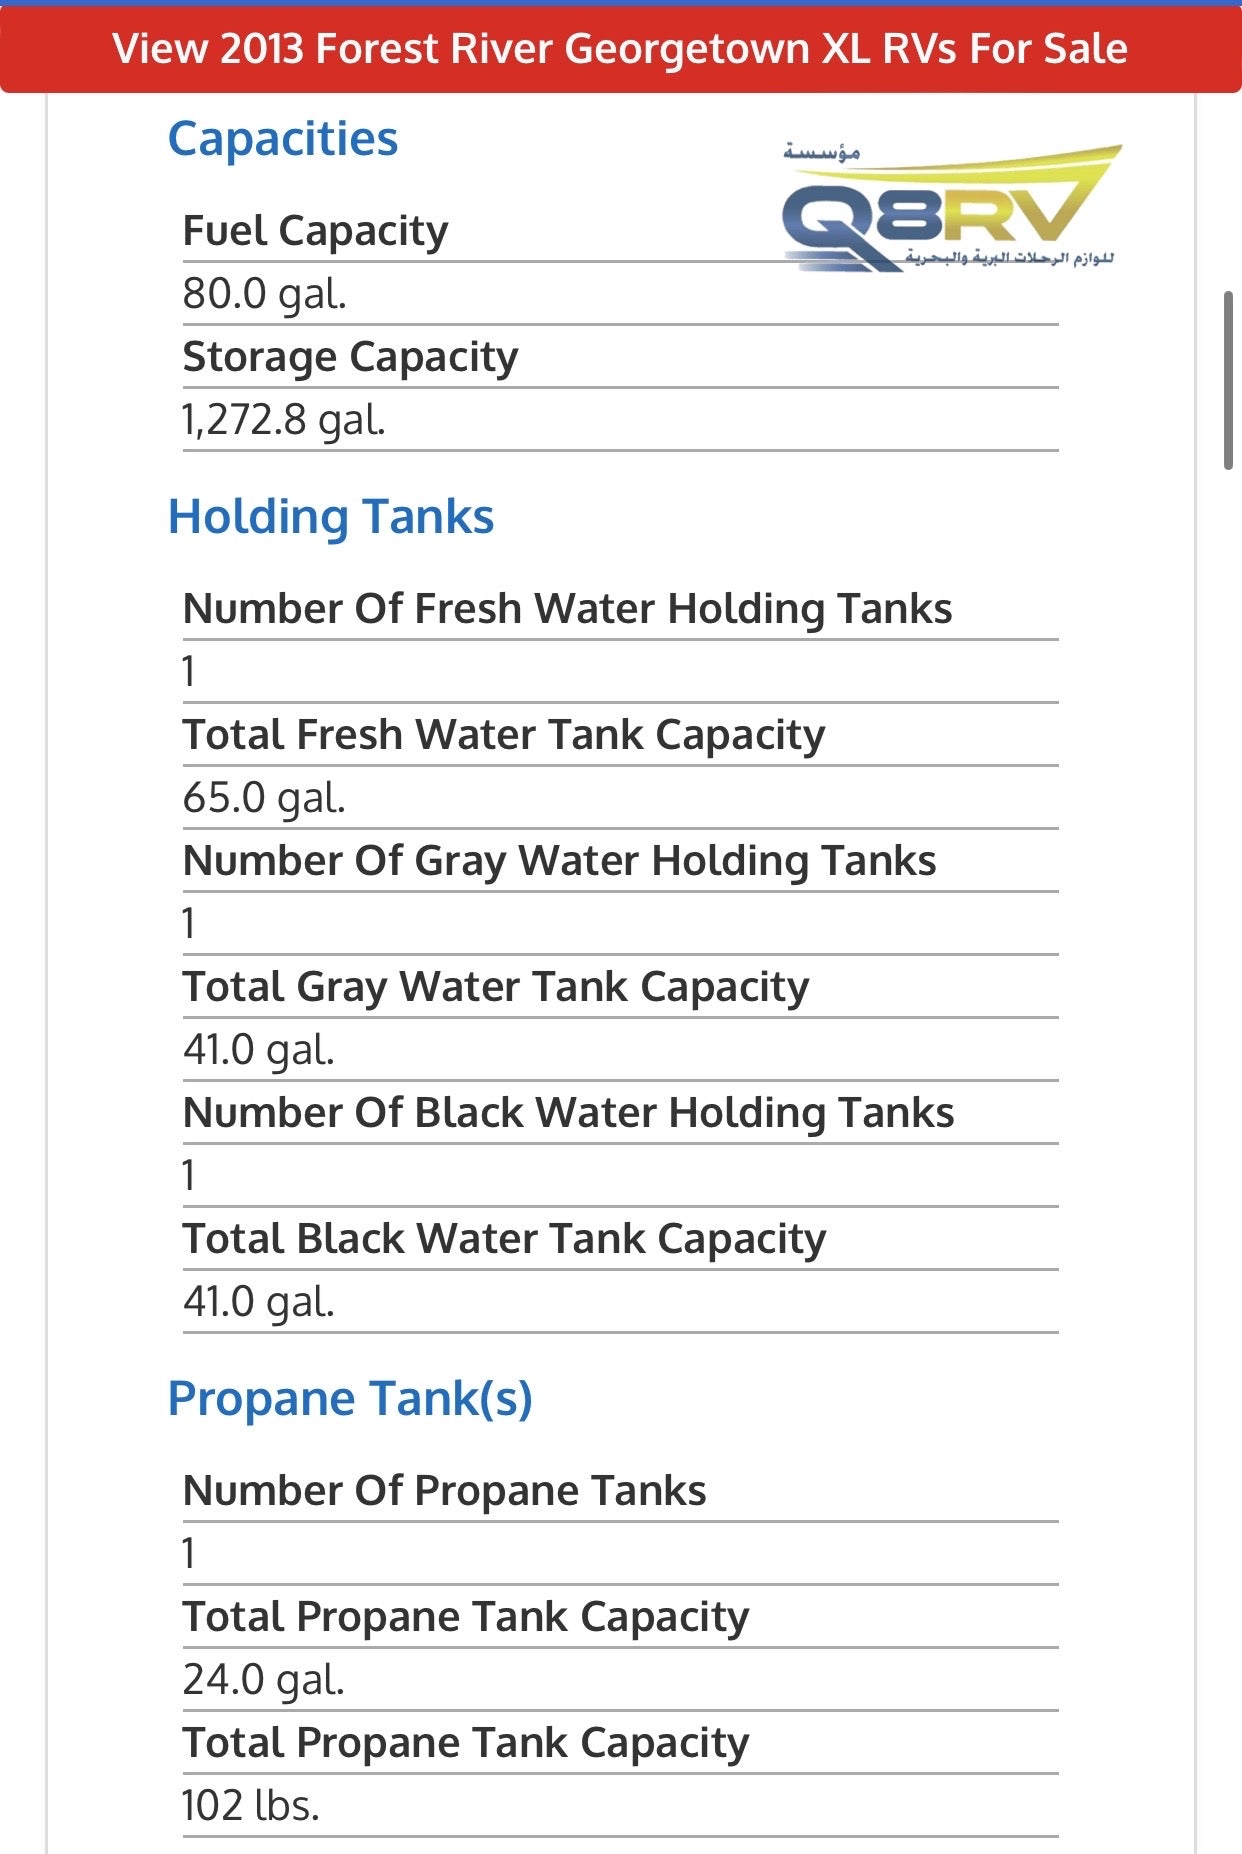This screenshot has width=1242, height=1854.
Task: Select the 65.0 gal. fresh water value
Action: click(264, 798)
